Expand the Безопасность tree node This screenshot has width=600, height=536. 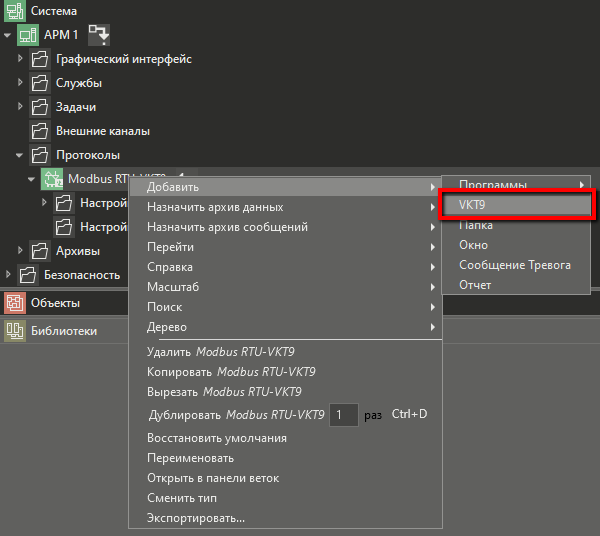[x=8, y=275]
